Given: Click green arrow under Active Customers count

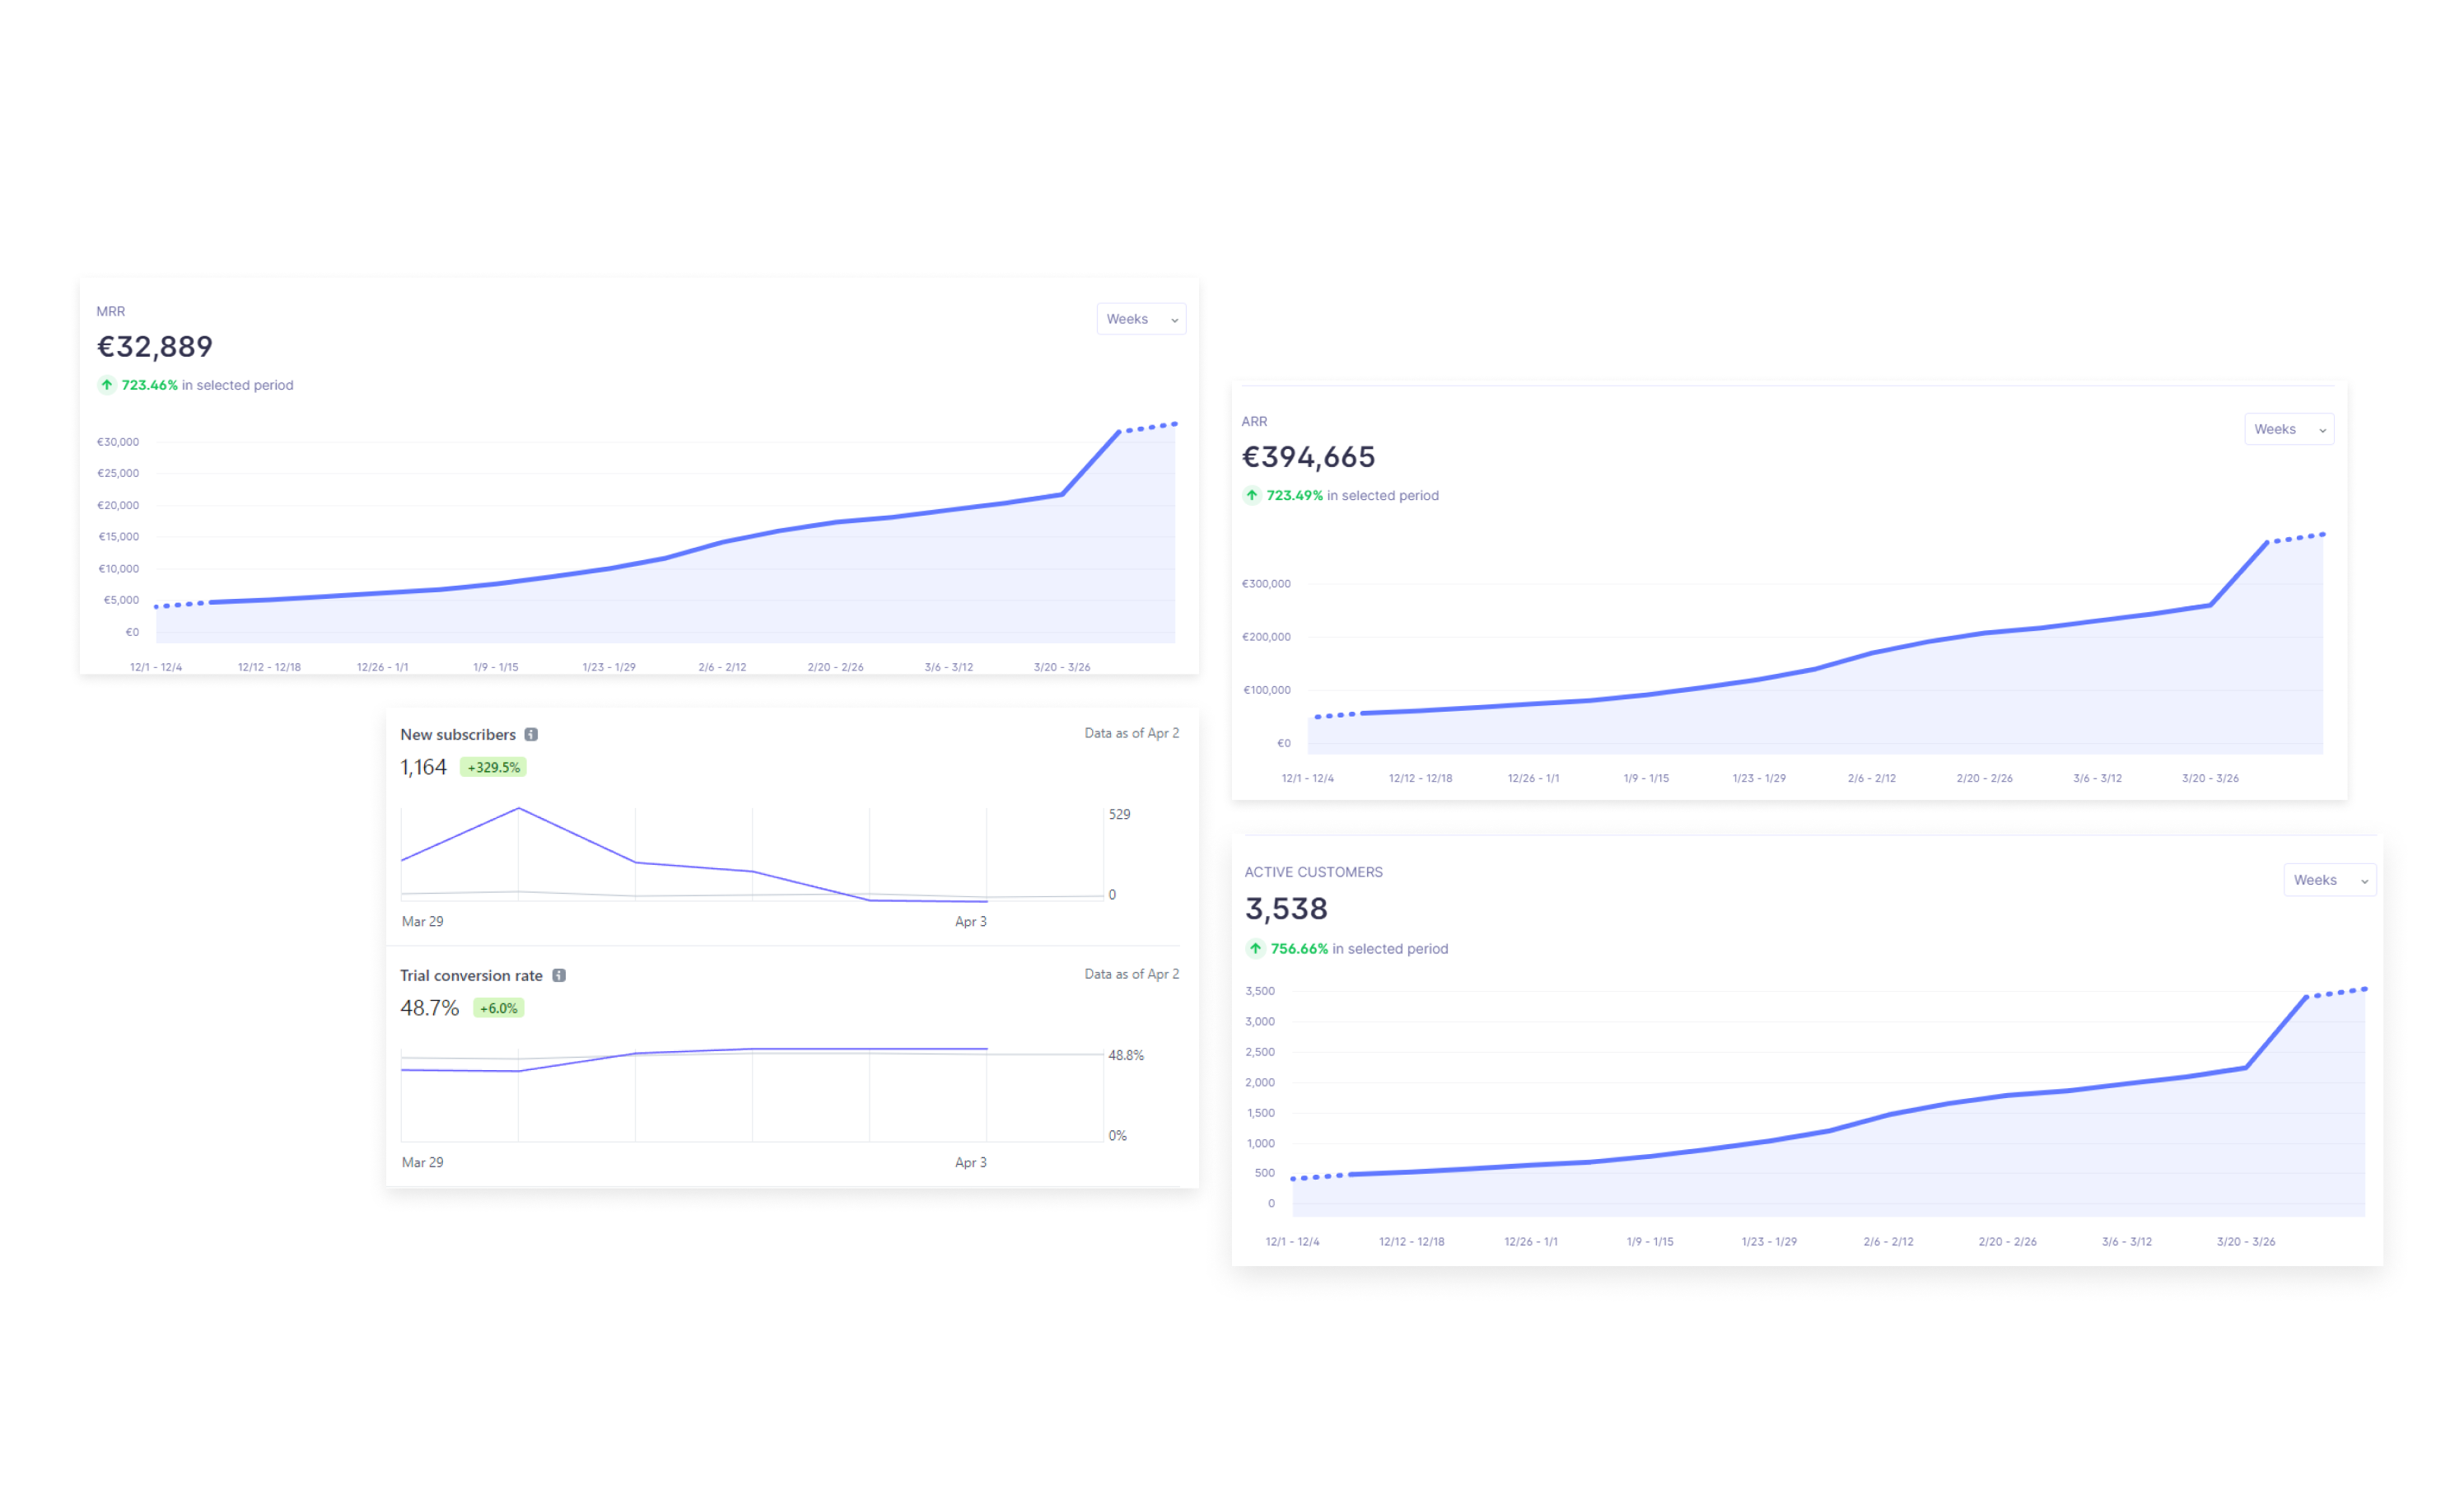Looking at the screenshot, I should click(1255, 948).
